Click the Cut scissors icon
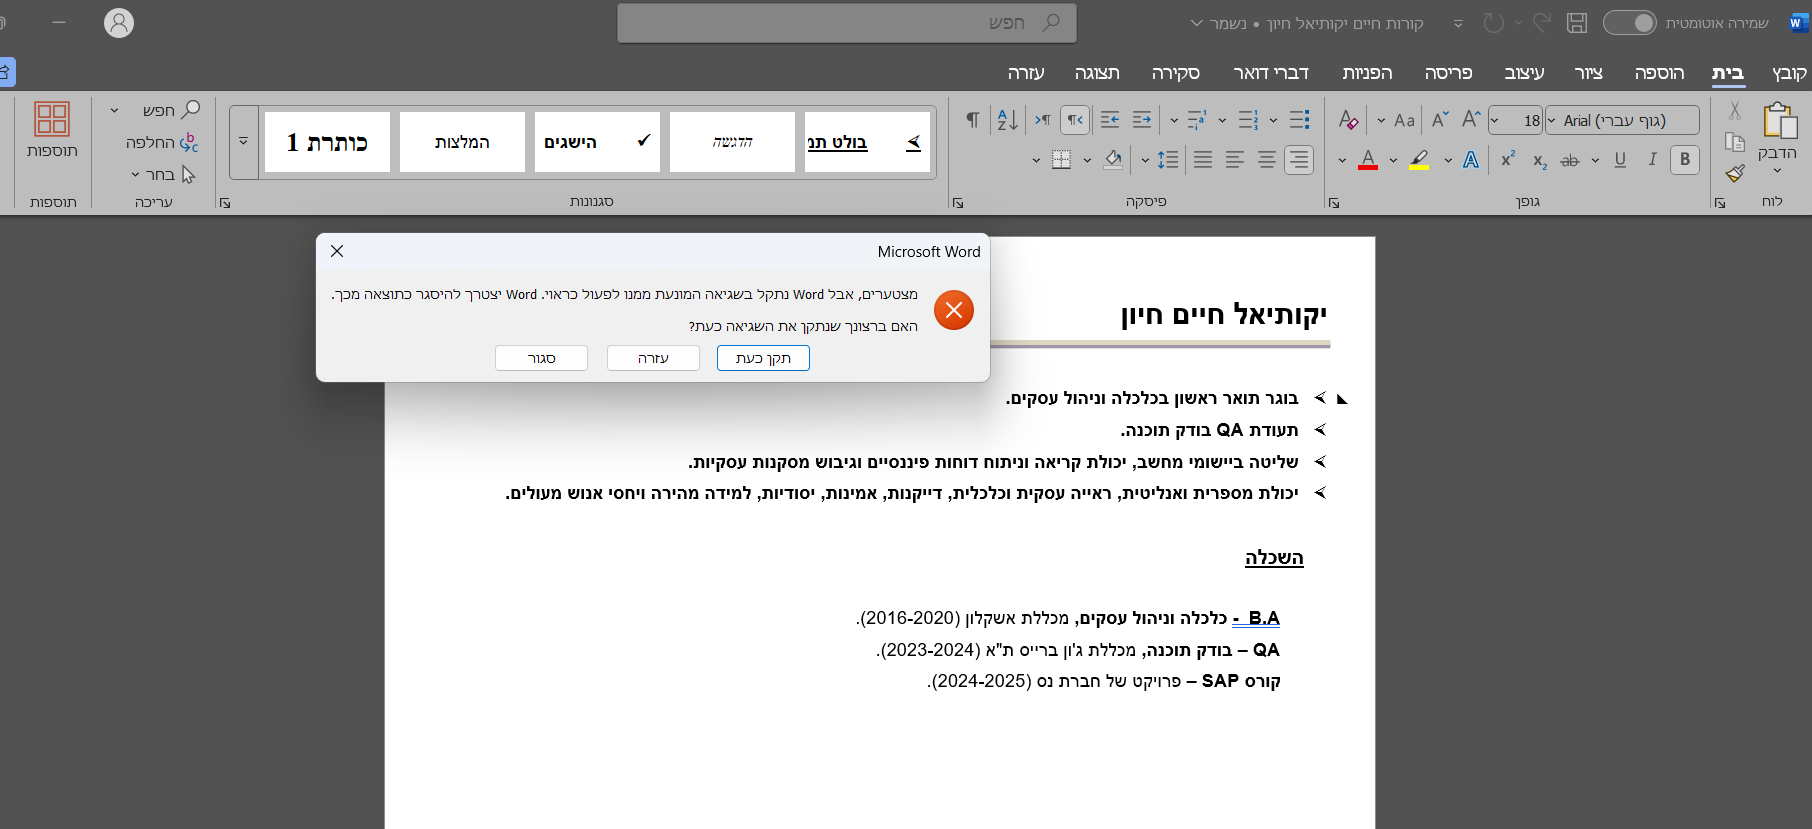Screen dimensions: 1812x829 click(1735, 111)
